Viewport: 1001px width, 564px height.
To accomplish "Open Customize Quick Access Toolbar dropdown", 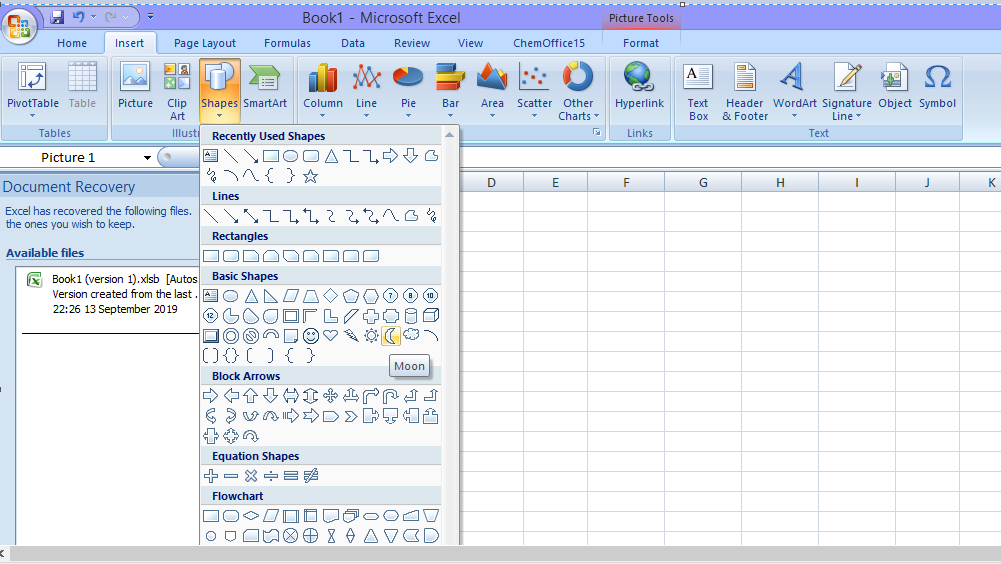I will pos(151,17).
